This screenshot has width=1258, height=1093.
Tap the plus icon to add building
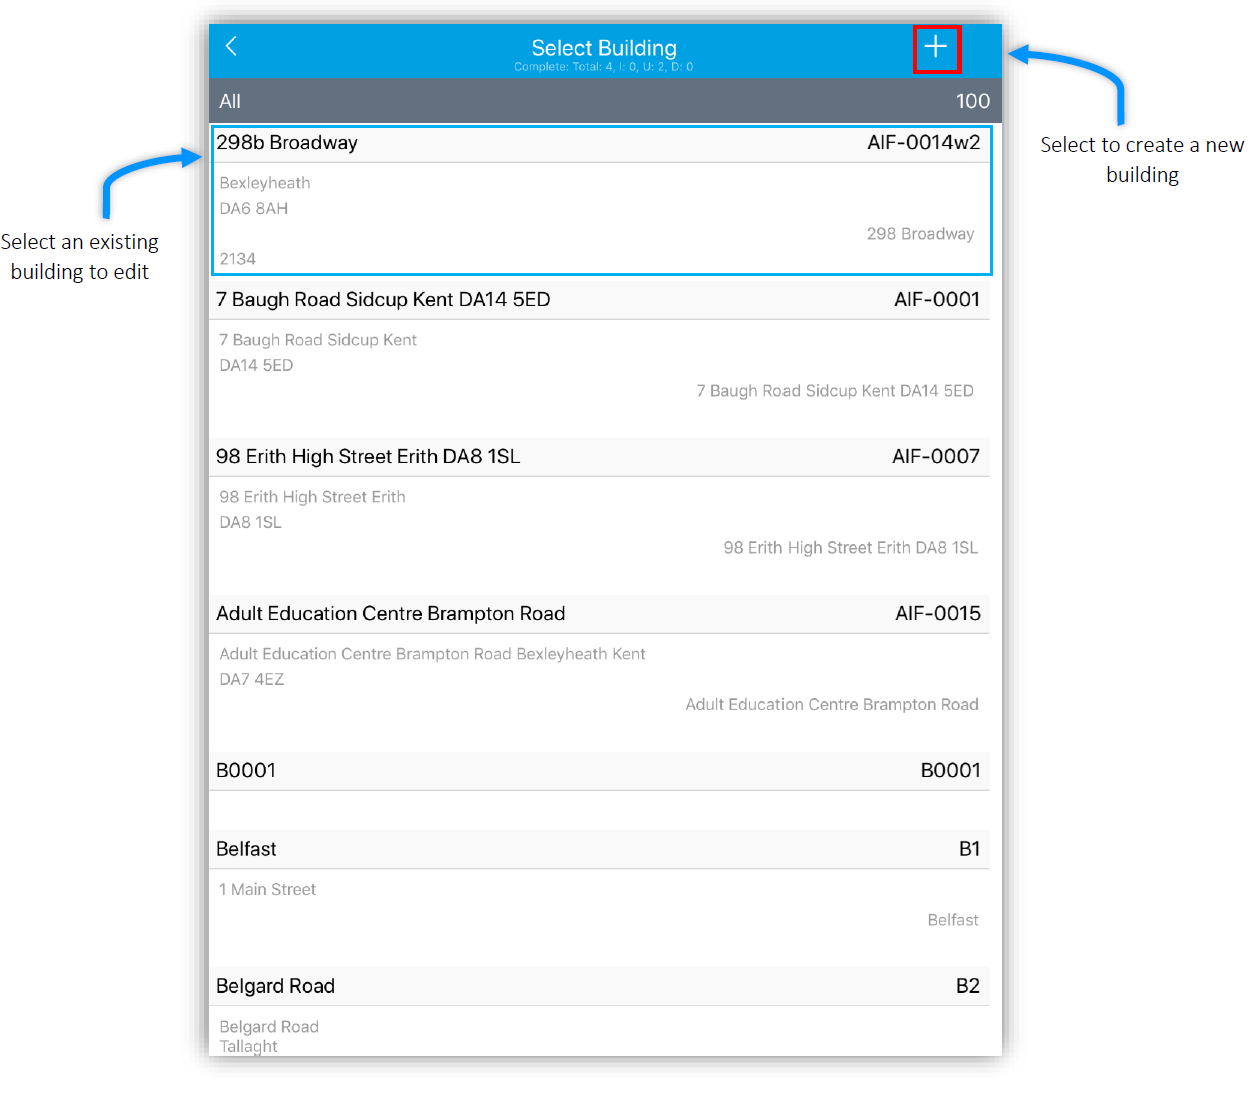[936, 48]
